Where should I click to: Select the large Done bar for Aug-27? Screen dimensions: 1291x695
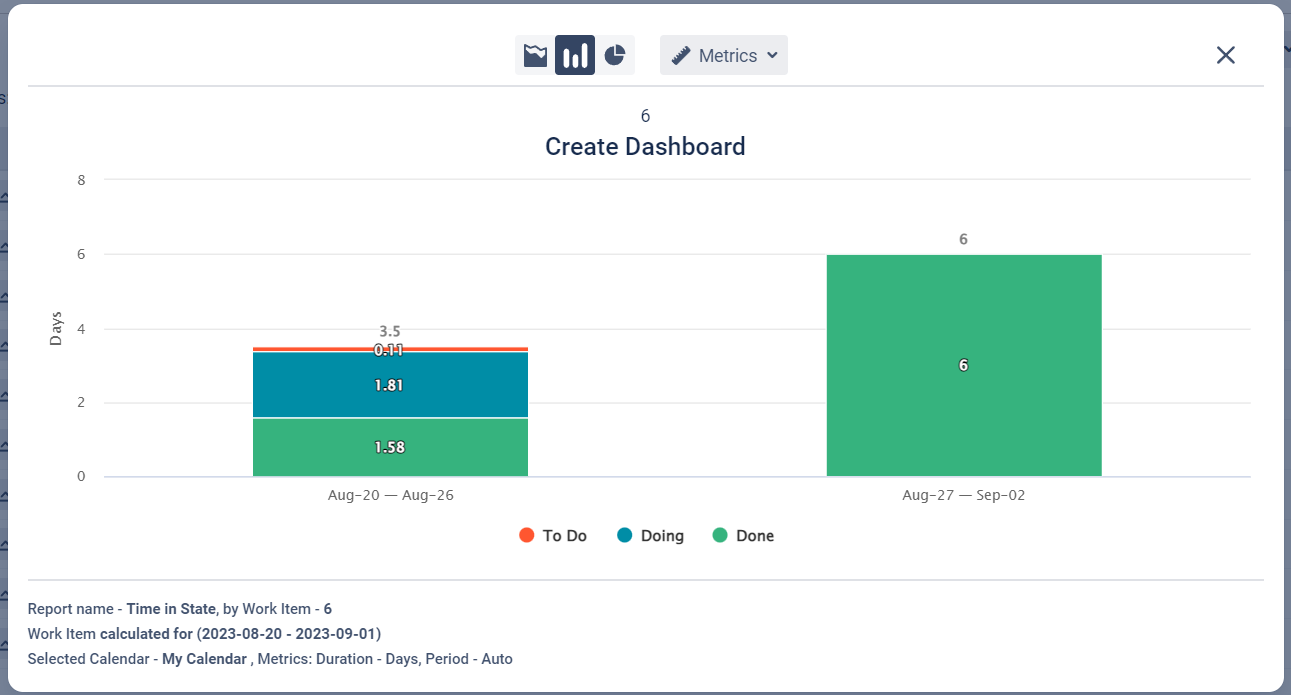[x=963, y=365]
